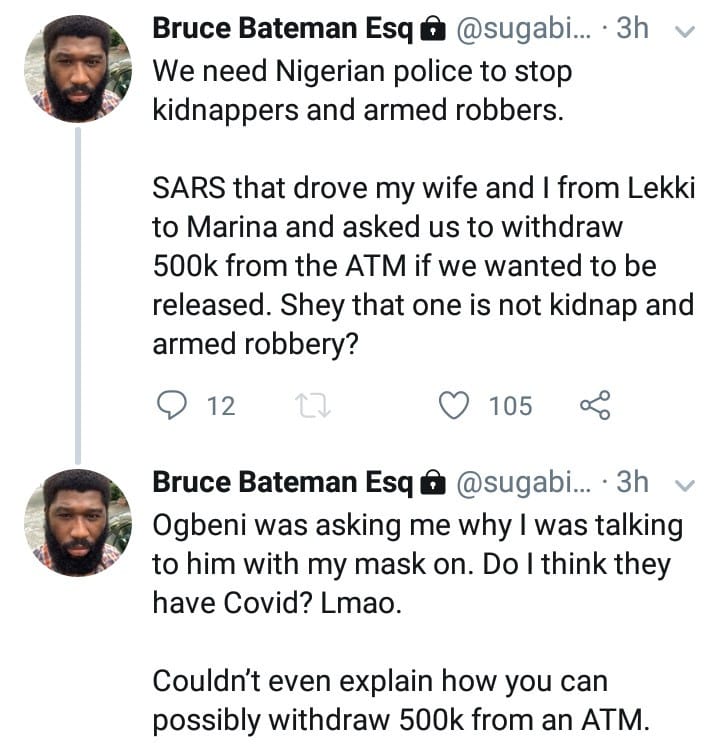Open Bruce Bateman Esq's profile from the first tweet
Viewport: 720px width, 747px height.
[x=282, y=29]
